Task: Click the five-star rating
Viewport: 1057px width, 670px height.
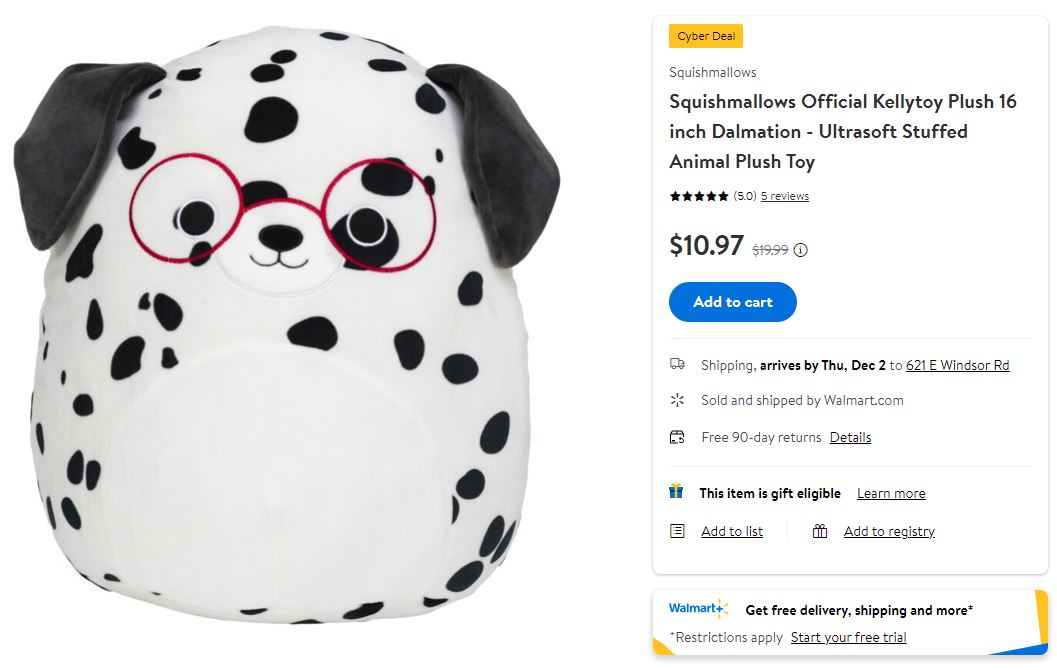Action: coord(699,196)
